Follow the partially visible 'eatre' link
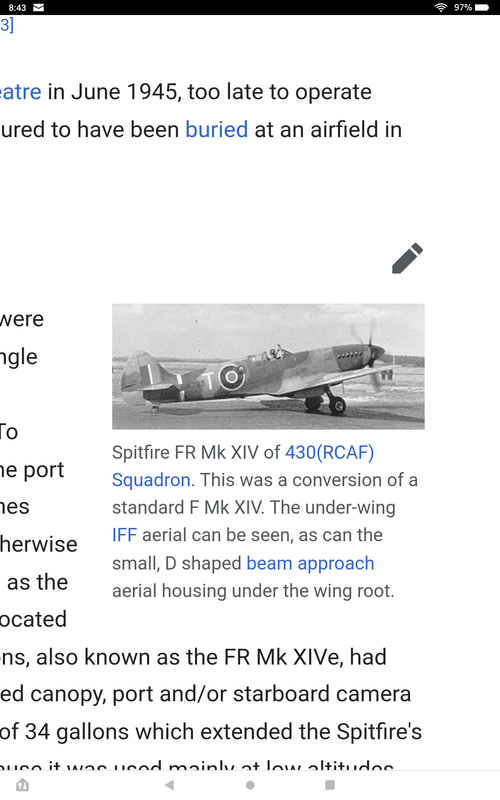500x800 pixels. click(x=20, y=92)
